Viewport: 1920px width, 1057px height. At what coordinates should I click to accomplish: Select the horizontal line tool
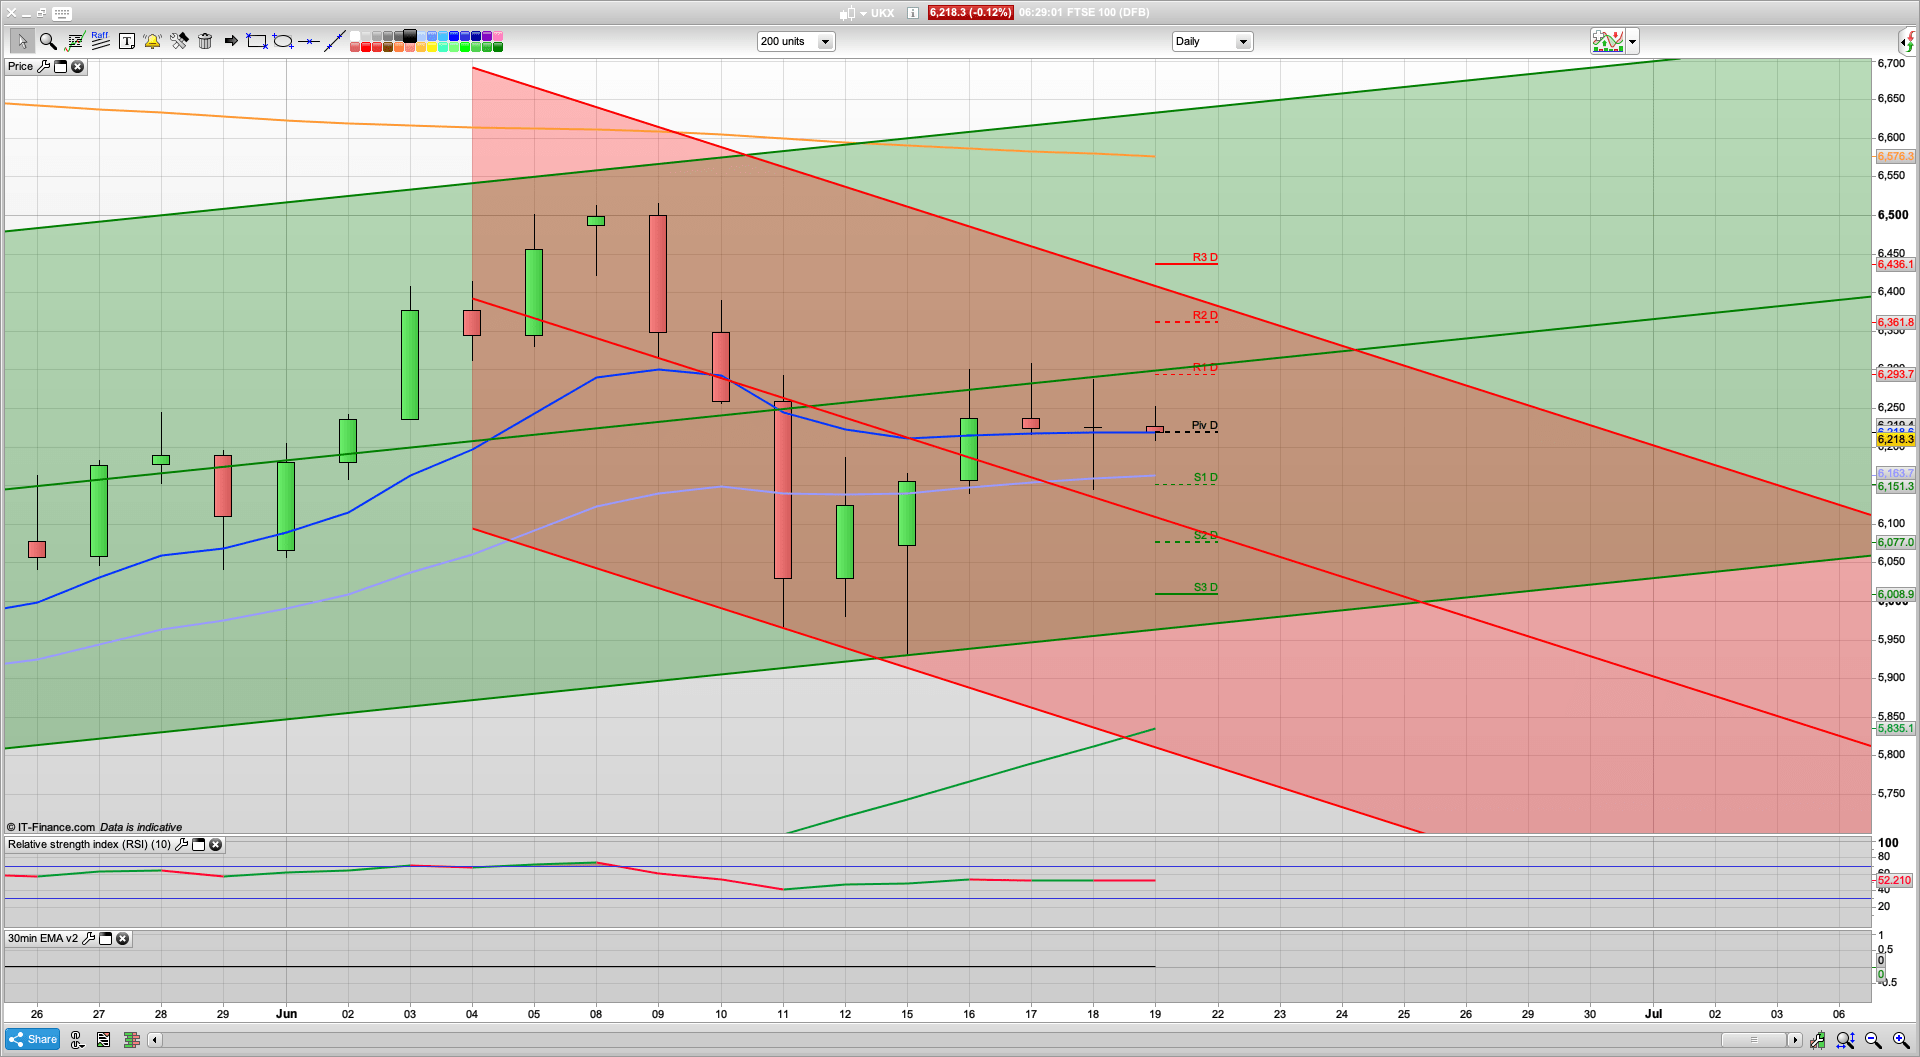[x=309, y=41]
